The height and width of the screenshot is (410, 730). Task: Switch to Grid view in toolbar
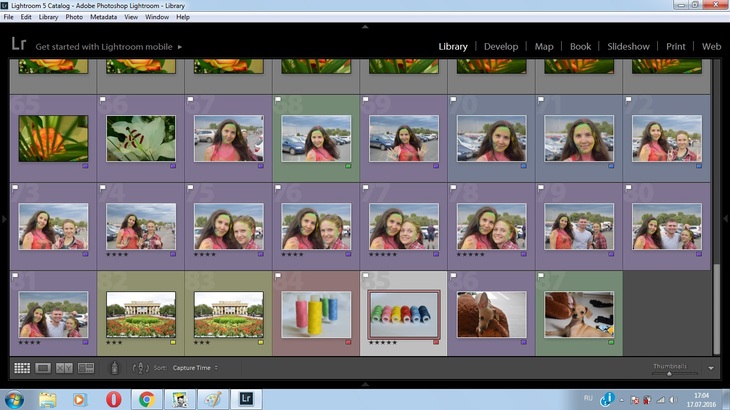(x=22, y=368)
